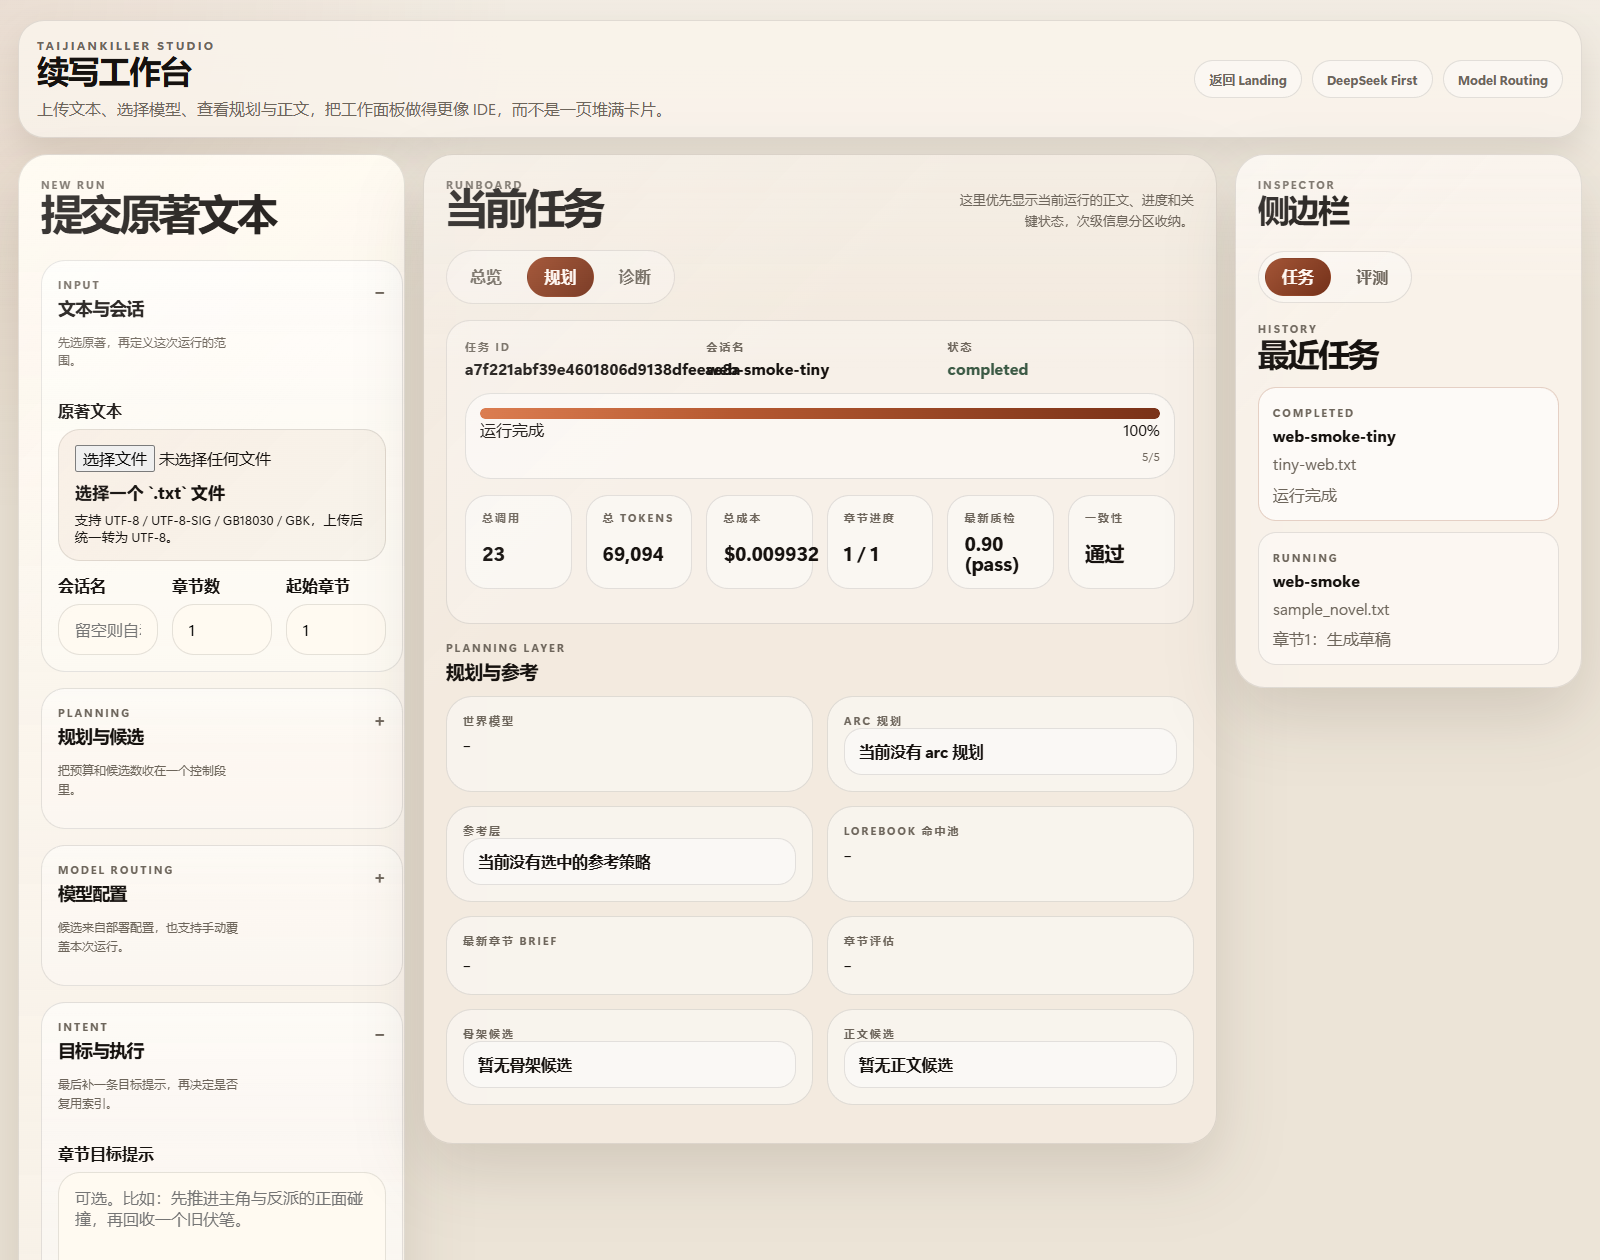
Task: Click the 一致性 通过 status card
Action: 1120,543
